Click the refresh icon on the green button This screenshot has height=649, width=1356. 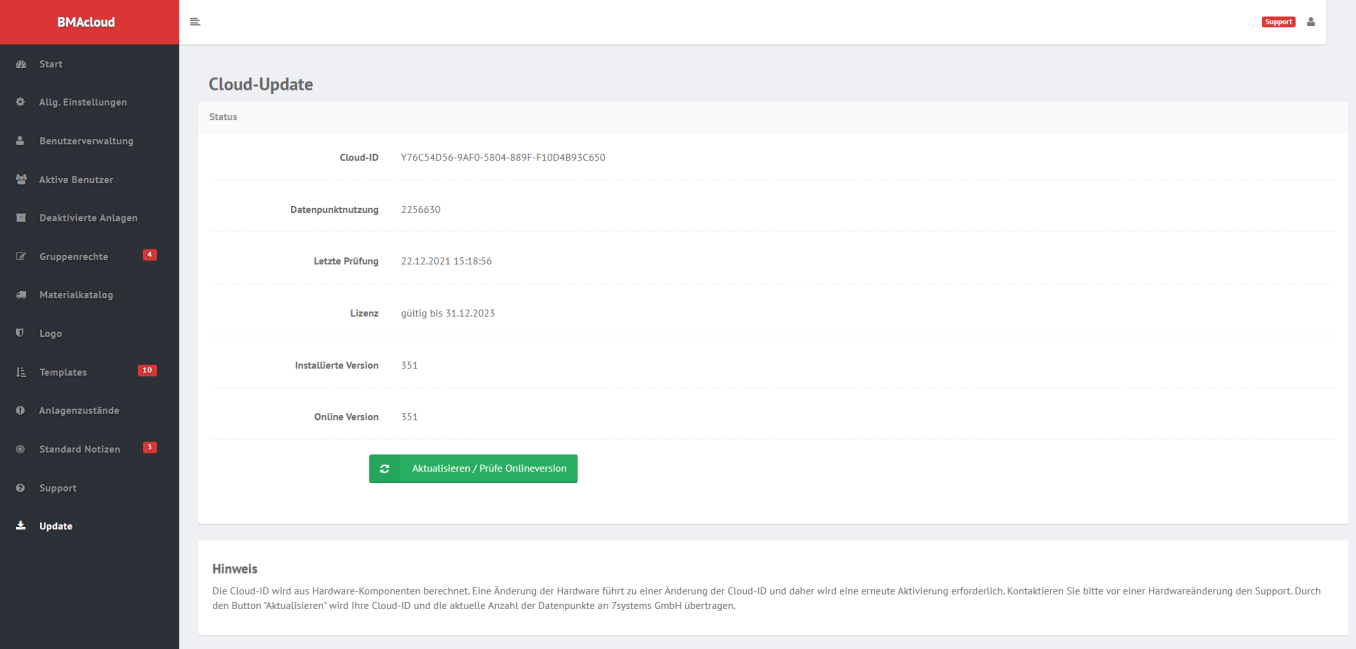[384, 468]
